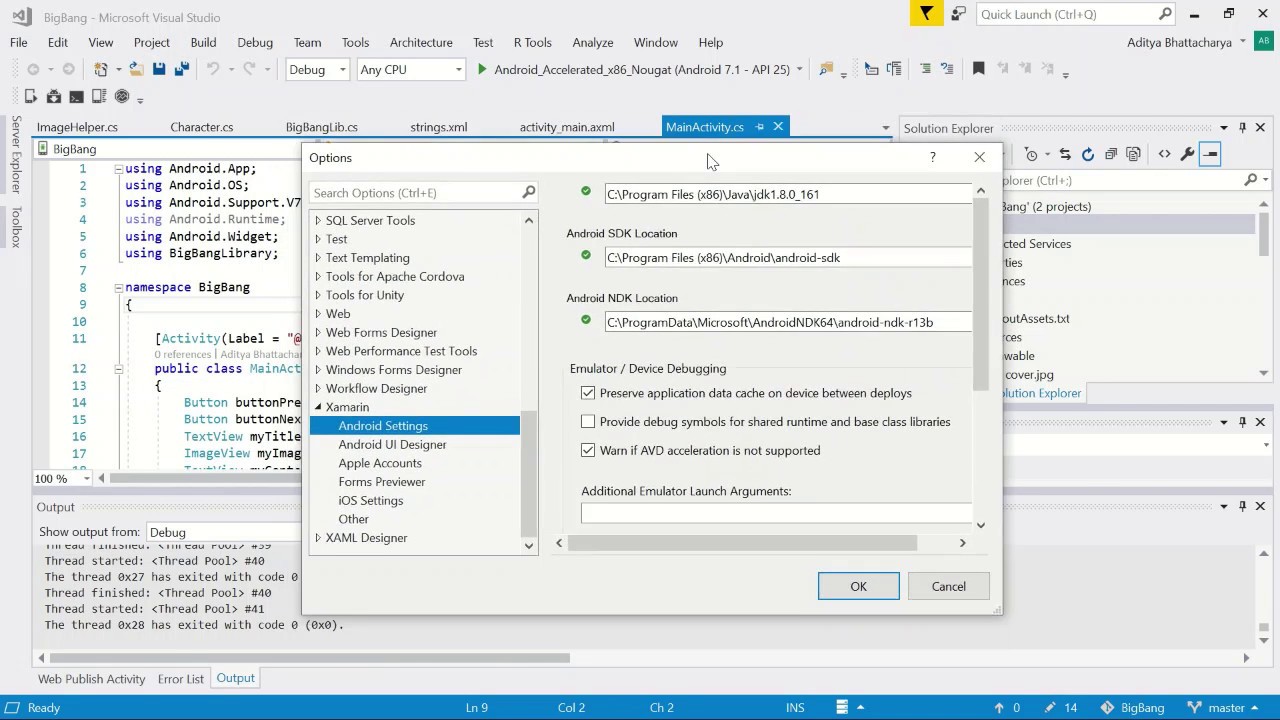Switch to the strings.xml tab

(438, 127)
